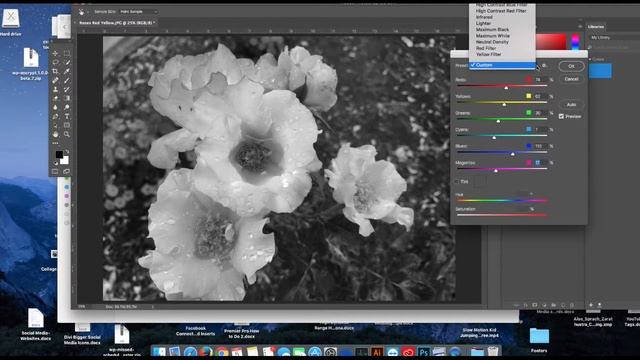640x360 pixels.
Task: Choose the Yellow Filter preset
Action: [x=501, y=54]
